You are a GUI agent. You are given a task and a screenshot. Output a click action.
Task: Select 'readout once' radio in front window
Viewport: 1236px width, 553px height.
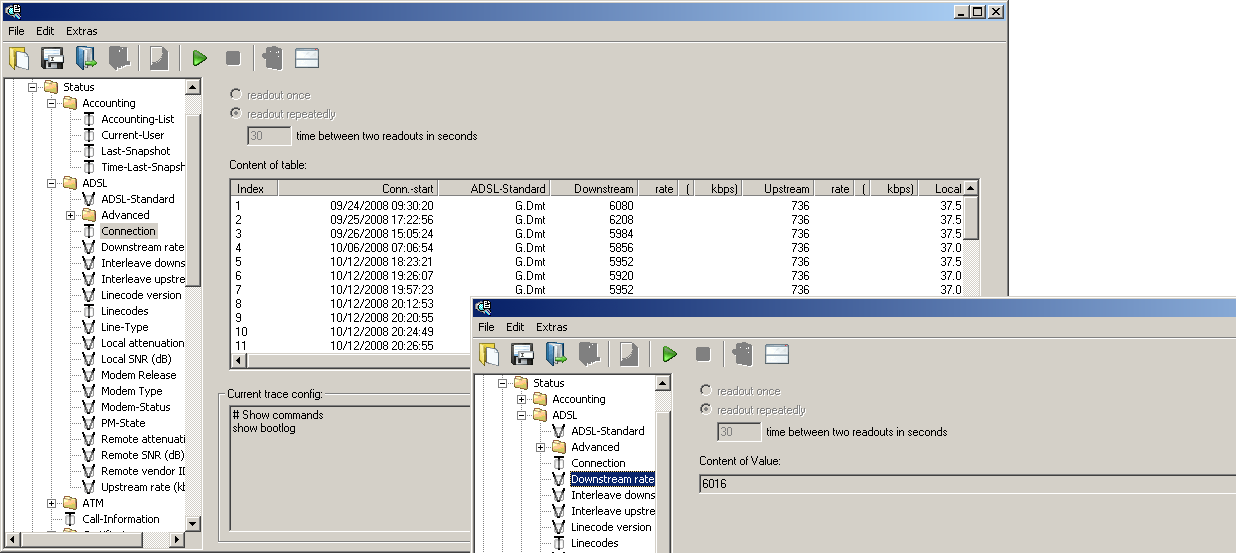tap(706, 391)
